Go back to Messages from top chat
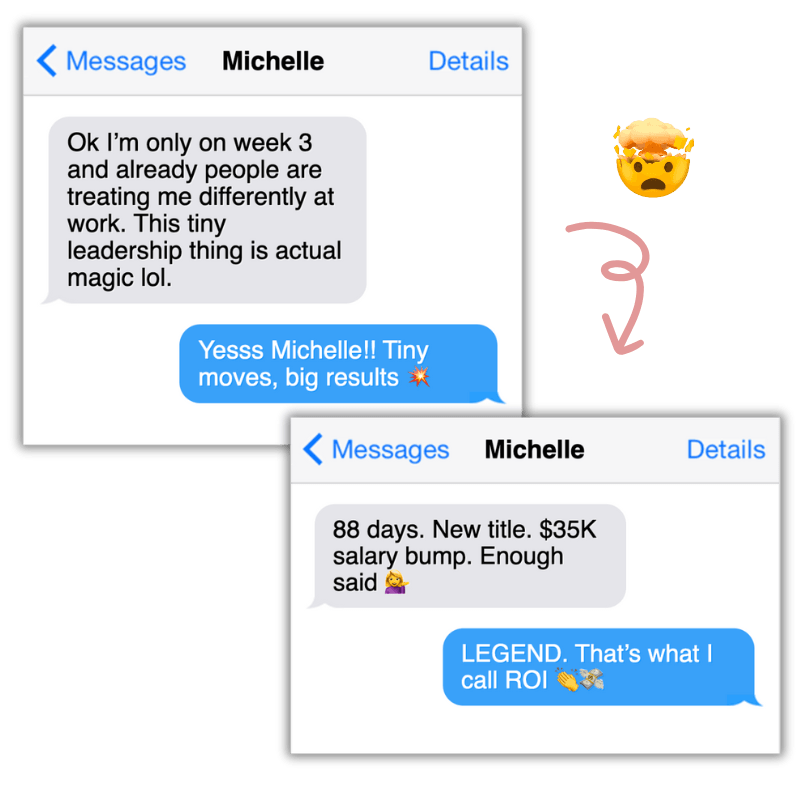 click(126, 62)
